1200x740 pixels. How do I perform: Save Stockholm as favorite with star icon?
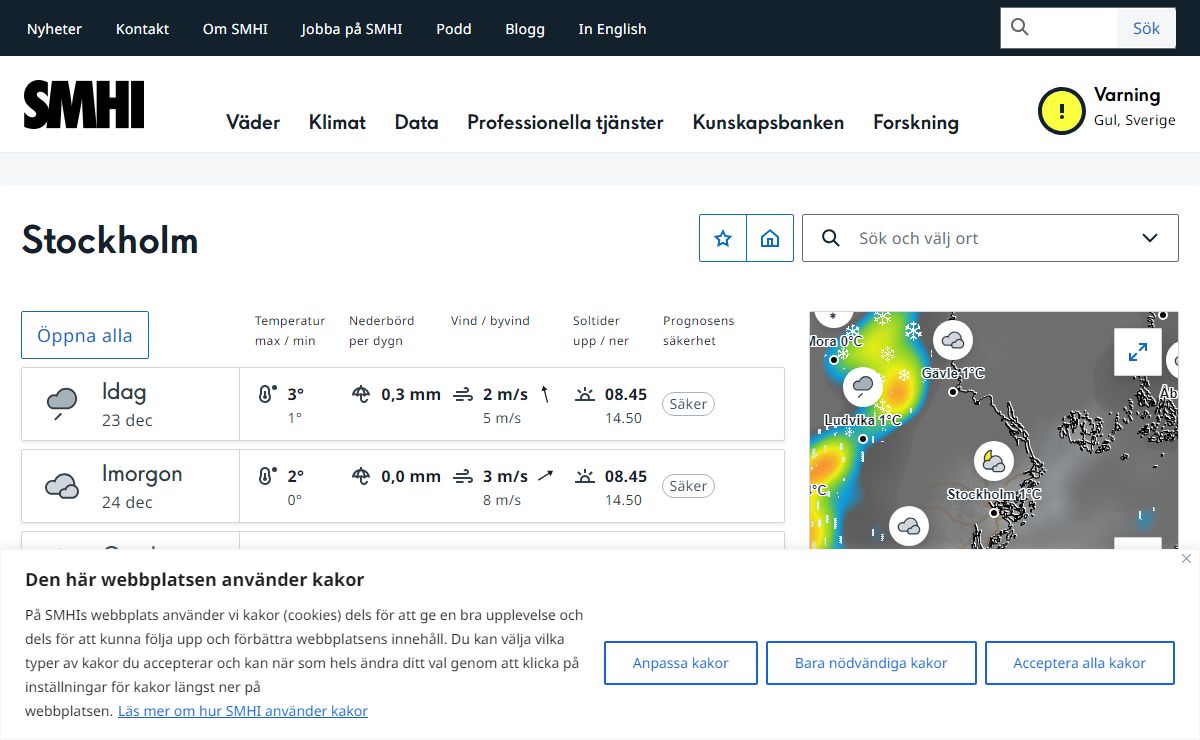point(723,238)
